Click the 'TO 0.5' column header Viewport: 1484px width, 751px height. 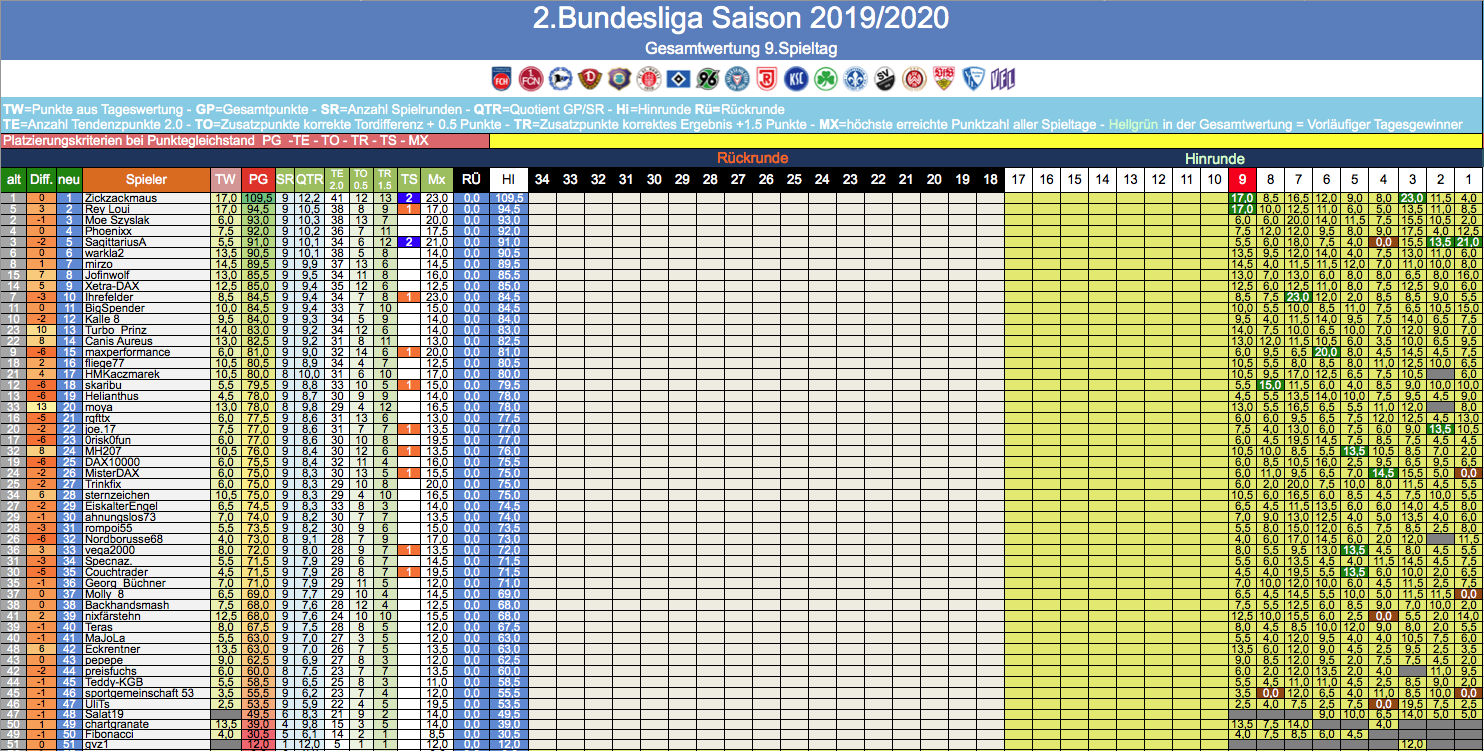click(361, 179)
